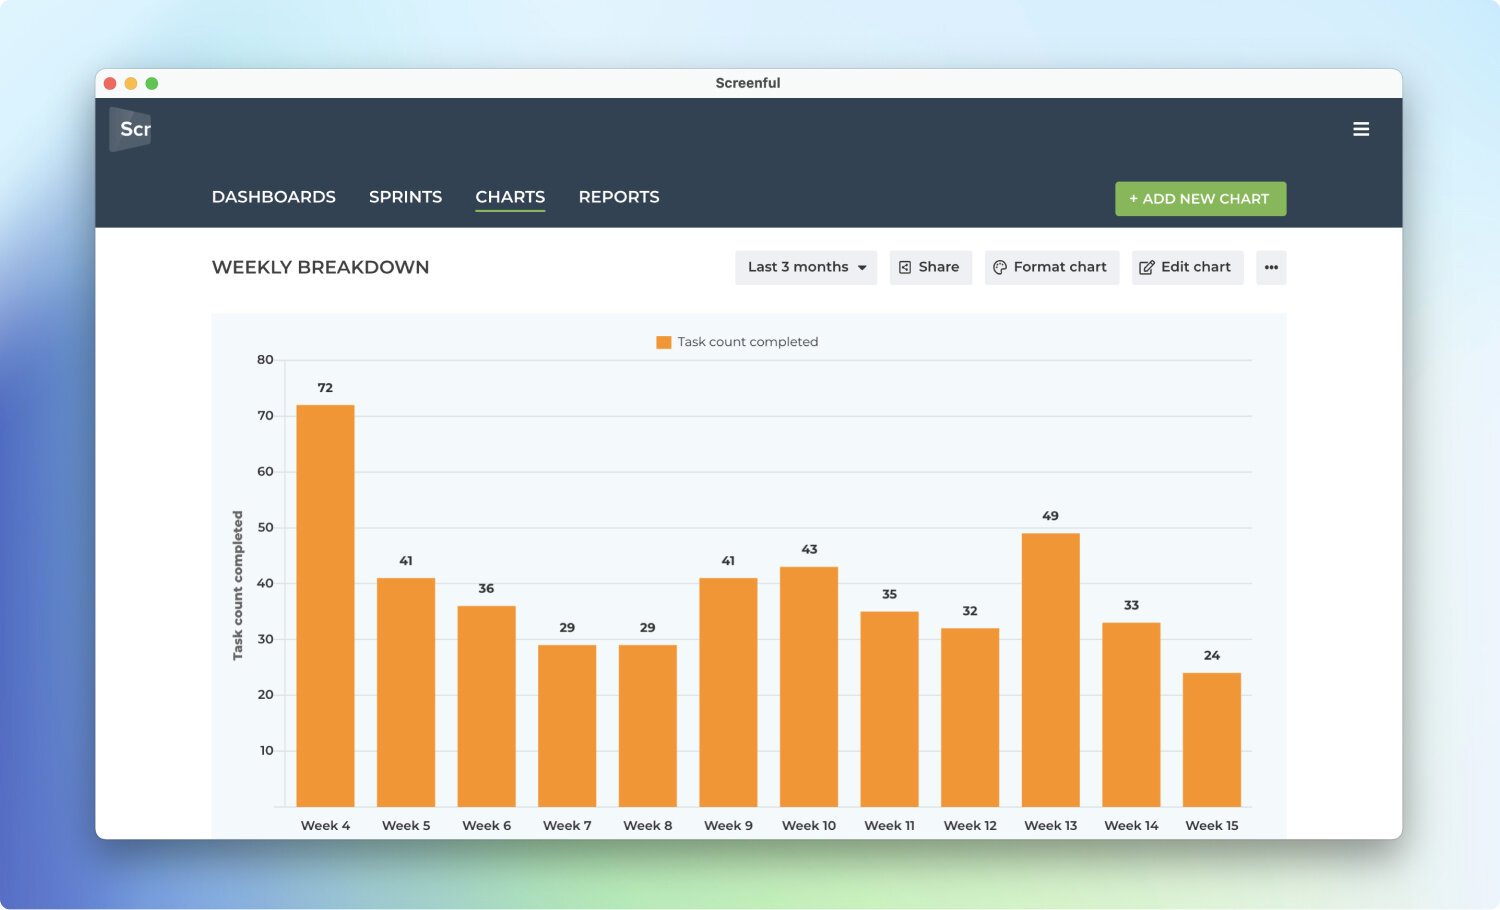The height and width of the screenshot is (910, 1500).
Task: Click the Week 13 axis label
Action: pos(1050,826)
